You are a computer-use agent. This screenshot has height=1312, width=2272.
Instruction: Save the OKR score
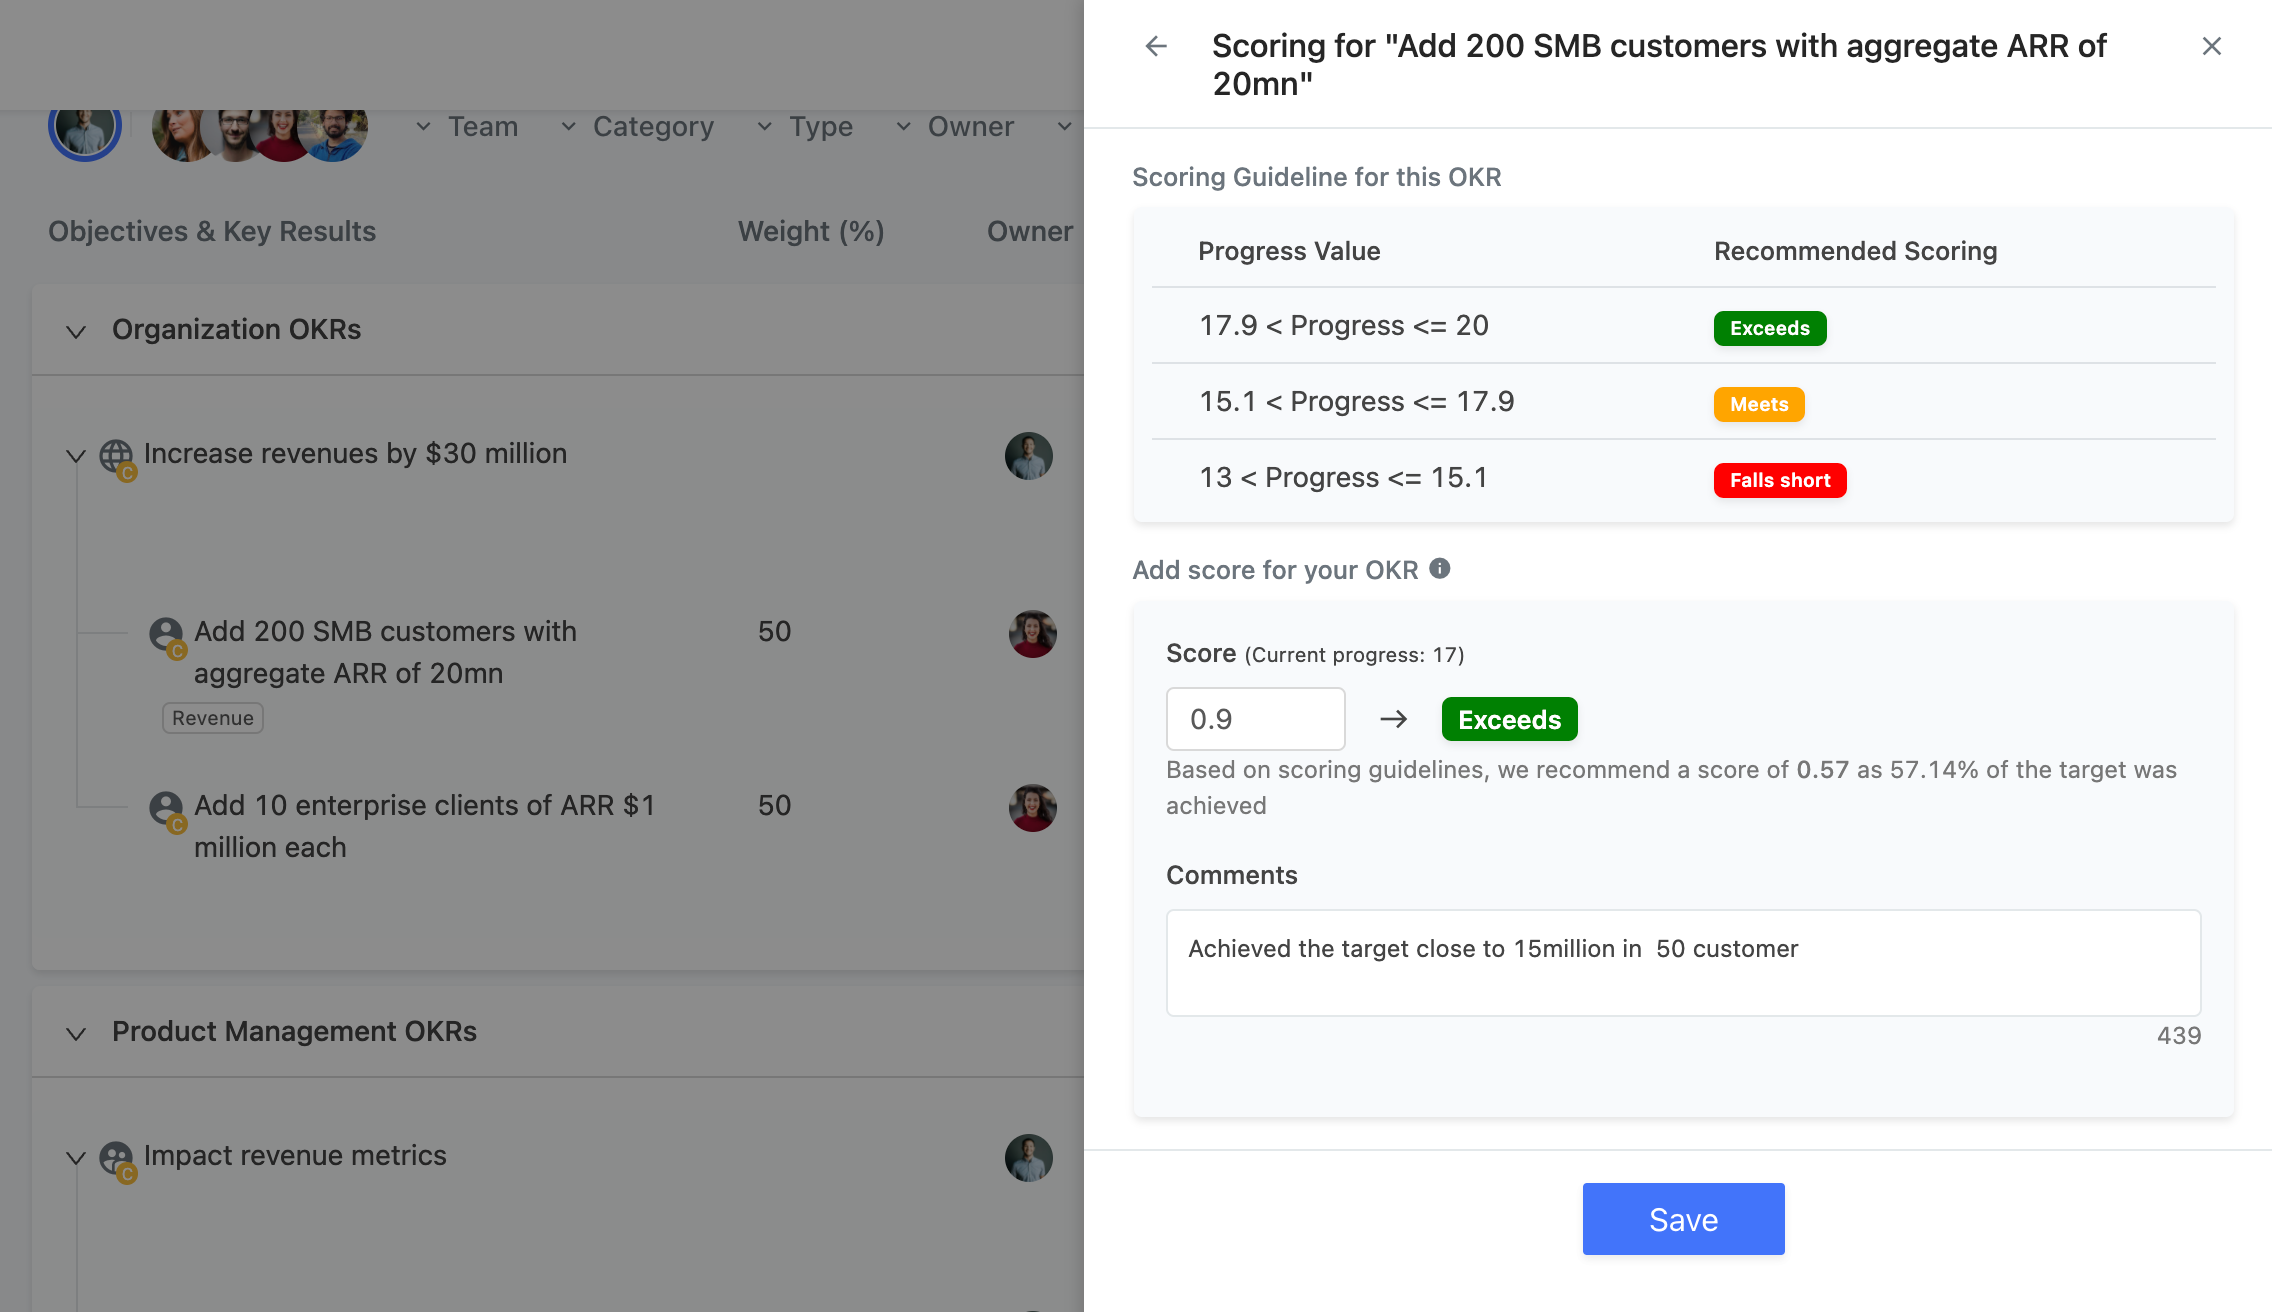point(1683,1219)
